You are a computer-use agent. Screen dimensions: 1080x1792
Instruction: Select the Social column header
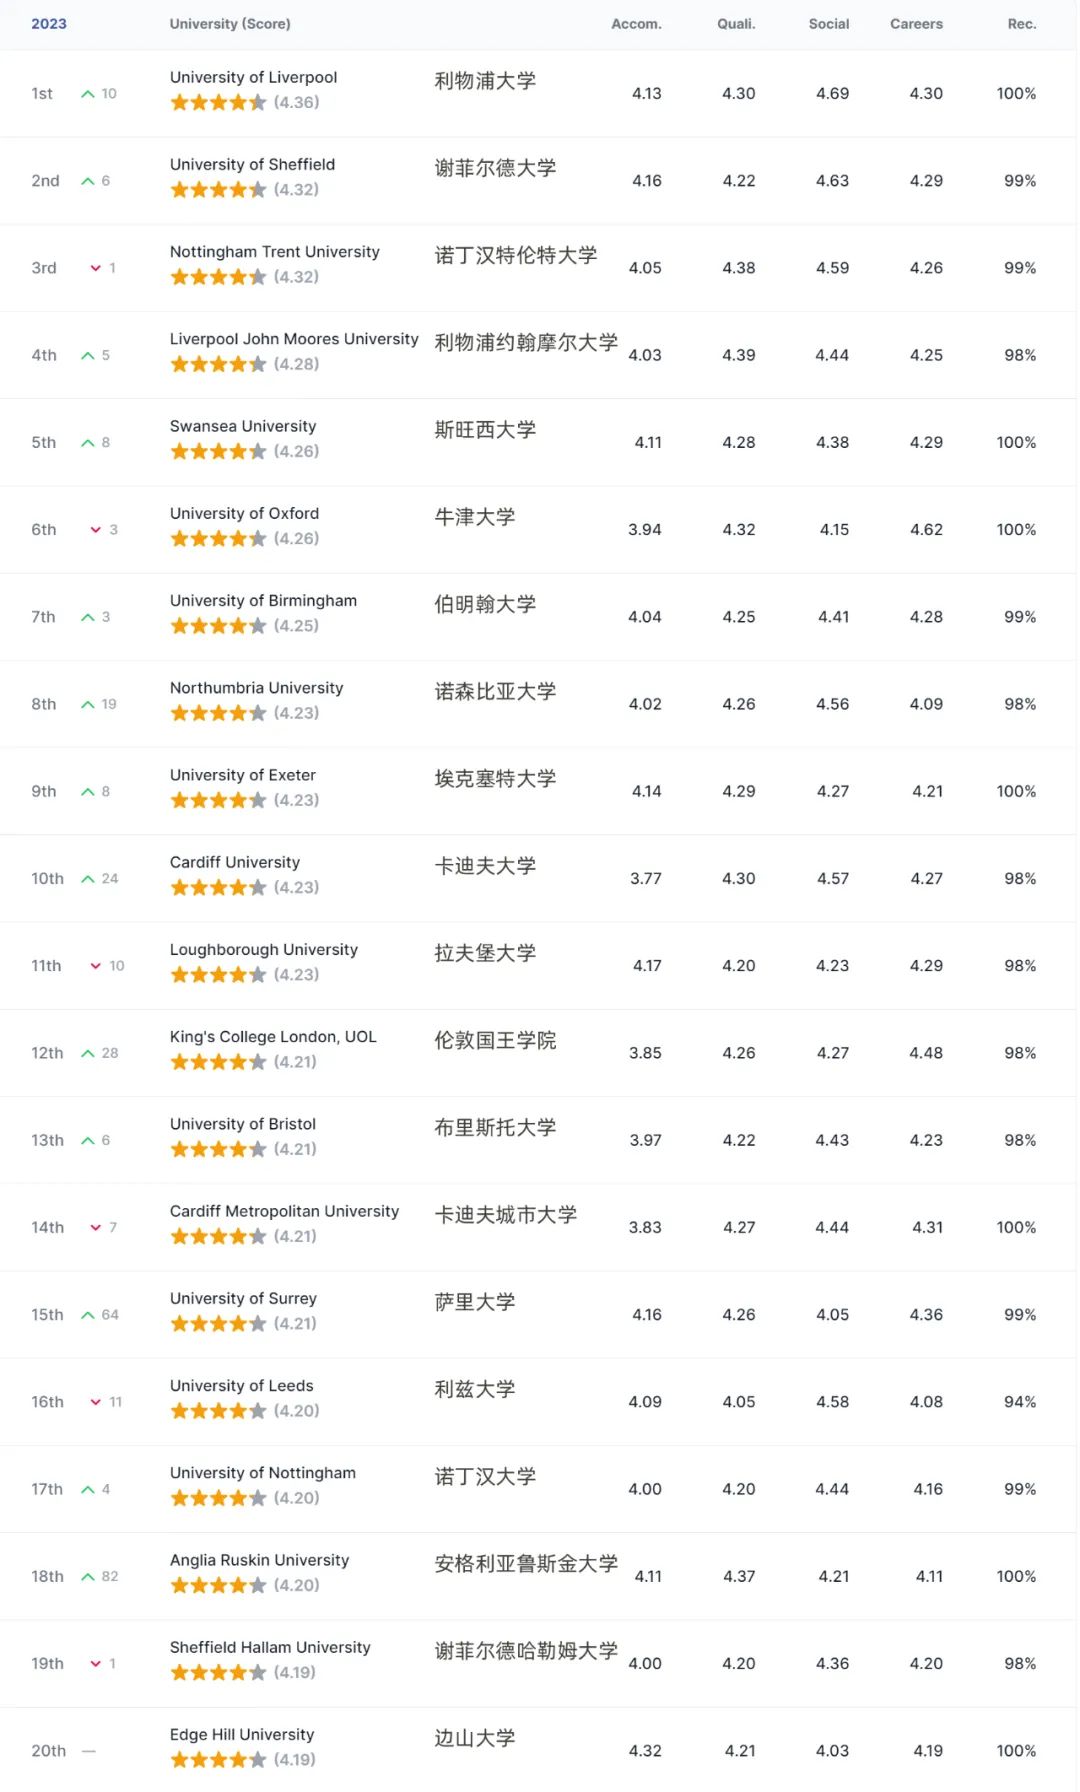829,24
